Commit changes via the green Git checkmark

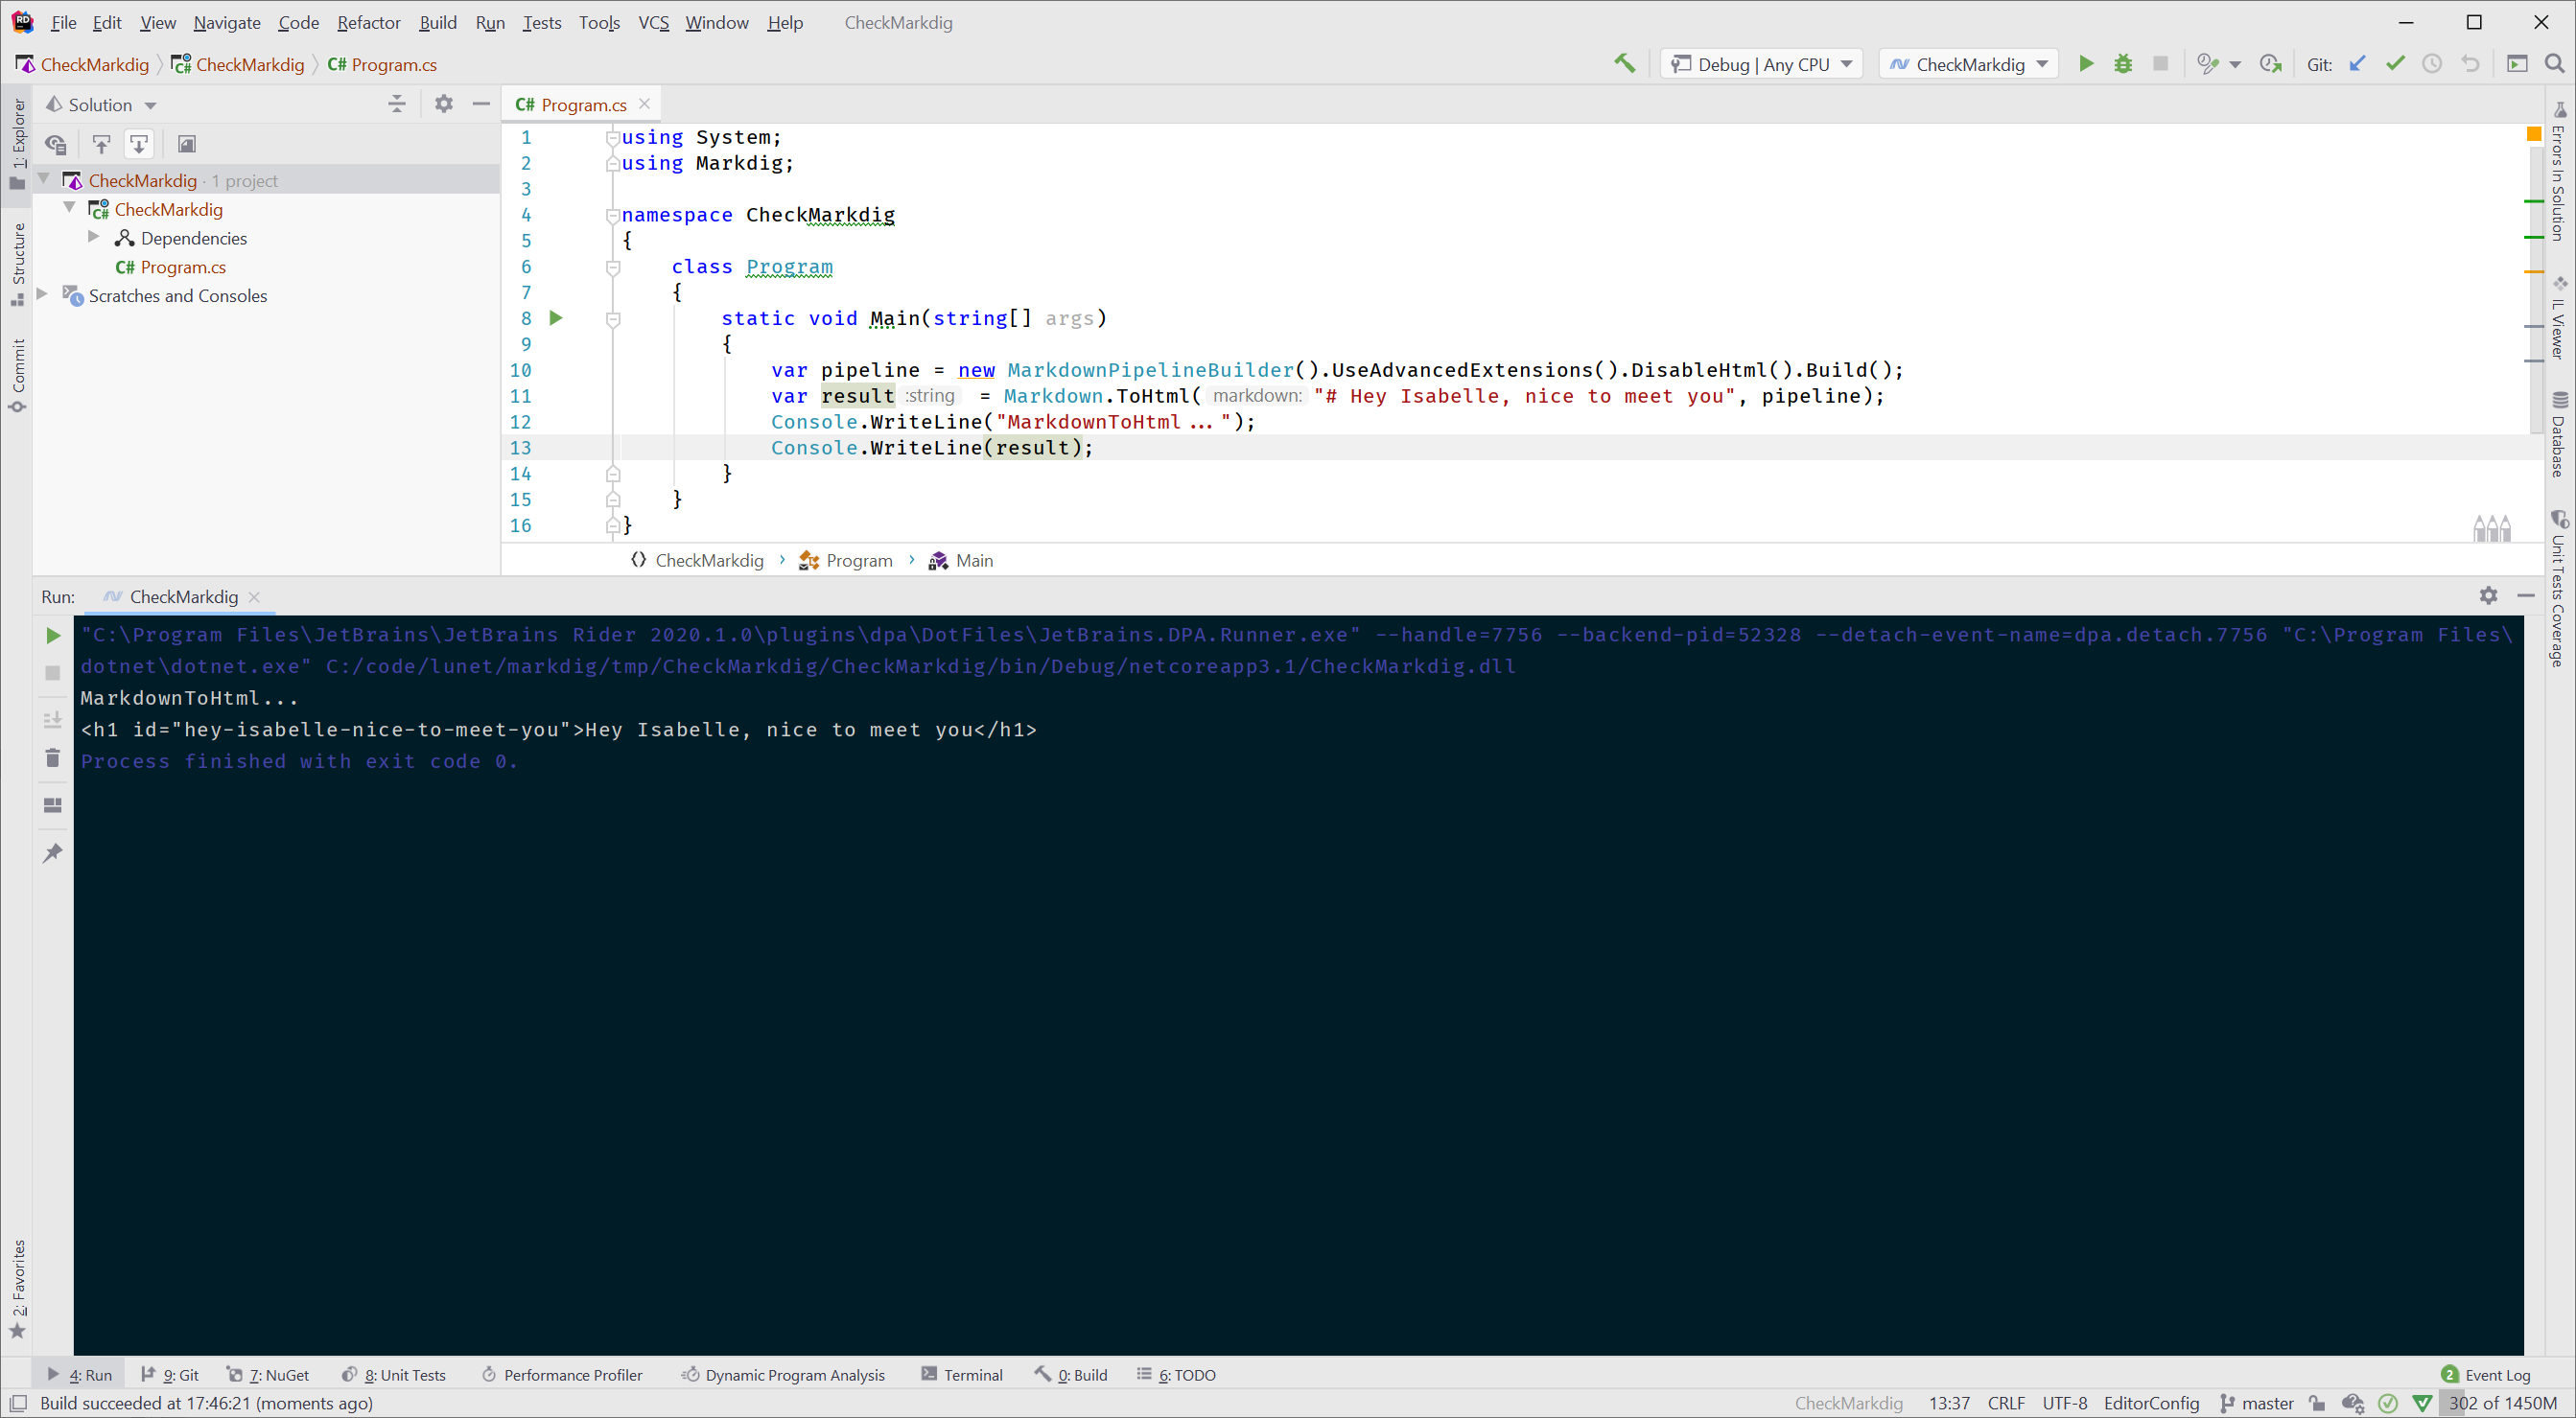2394,63
